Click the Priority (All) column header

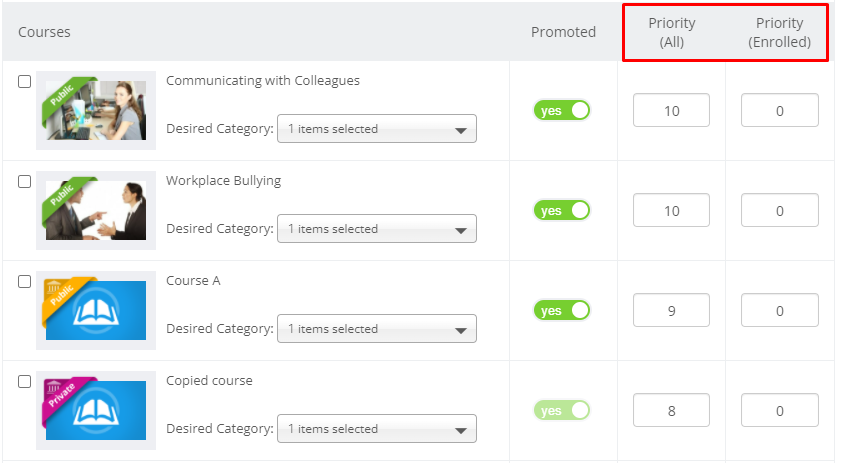671,32
